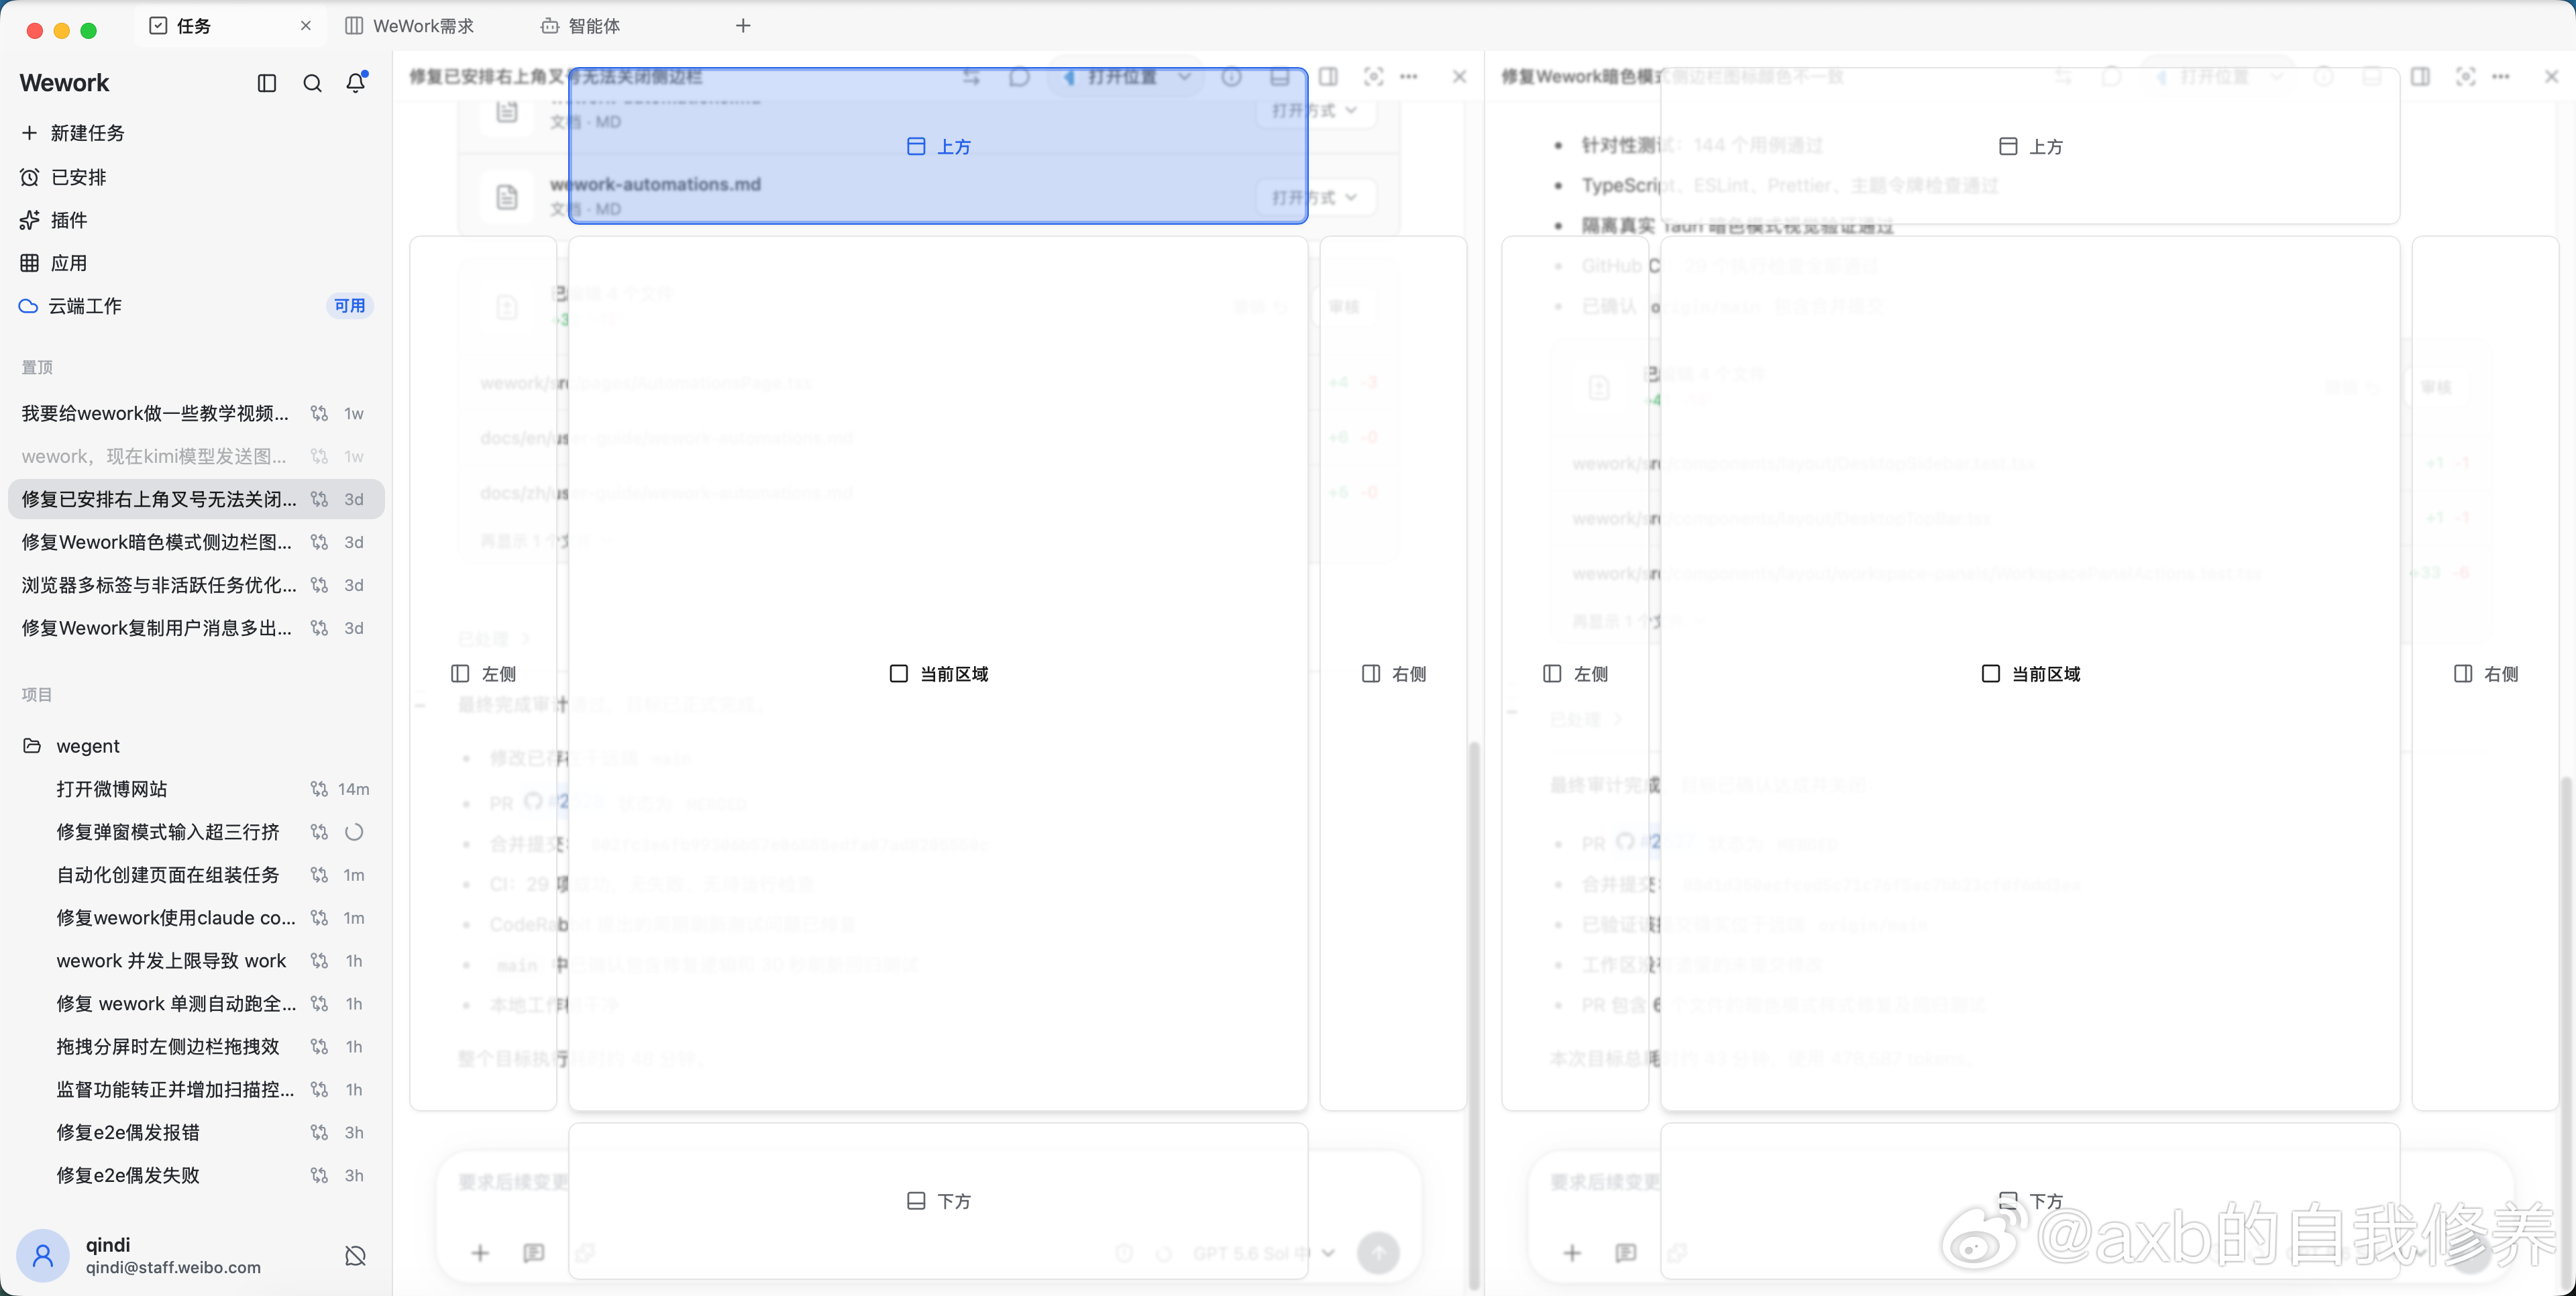Add a new tab with the plus button
The height and width of the screenshot is (1296, 2576).
click(x=743, y=26)
